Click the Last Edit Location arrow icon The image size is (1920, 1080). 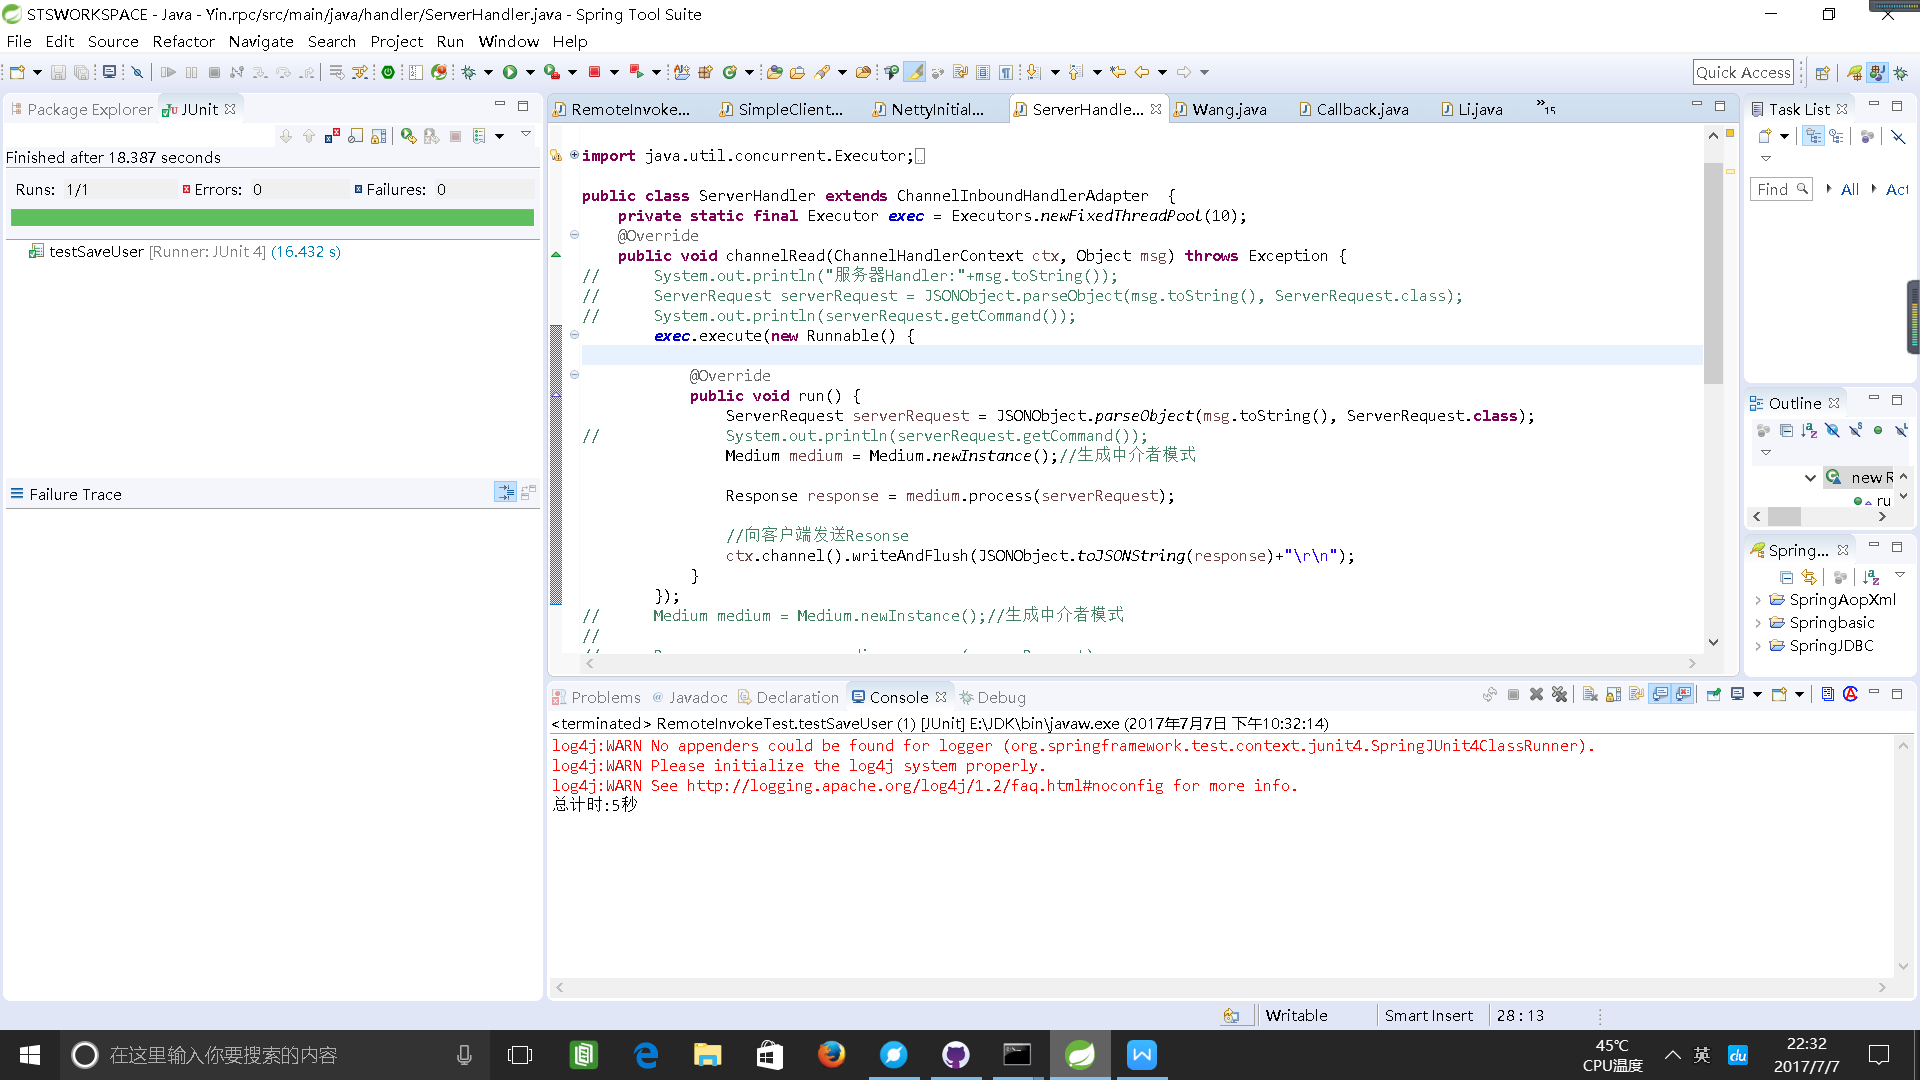pyautogui.click(x=1118, y=72)
